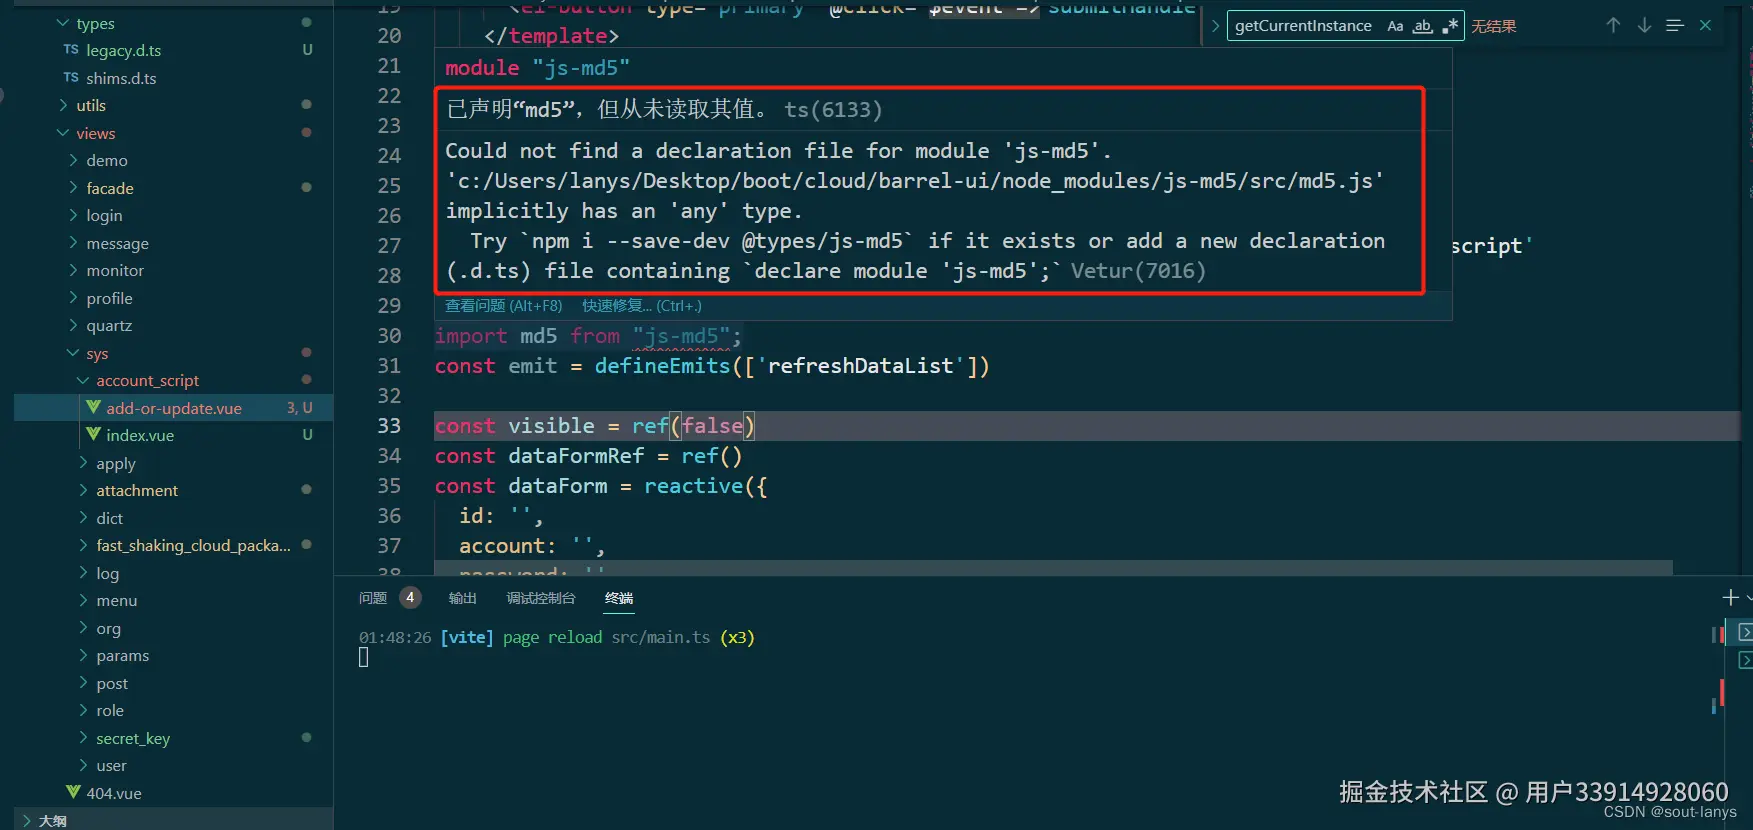Expand the monitor folder
The height and width of the screenshot is (830, 1753).
115,270
